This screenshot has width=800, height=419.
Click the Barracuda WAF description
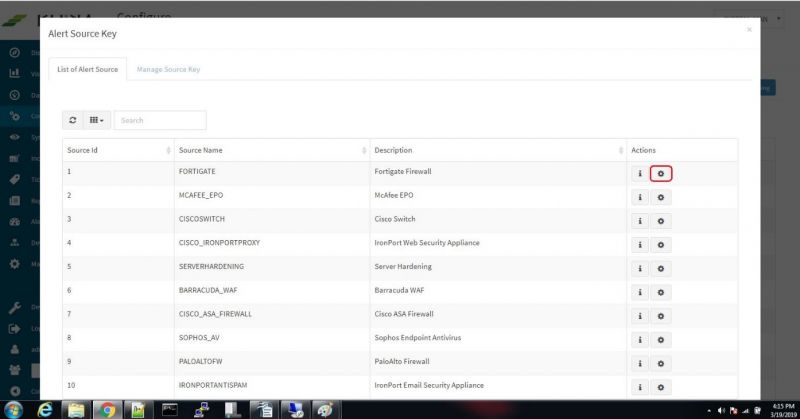399,290
